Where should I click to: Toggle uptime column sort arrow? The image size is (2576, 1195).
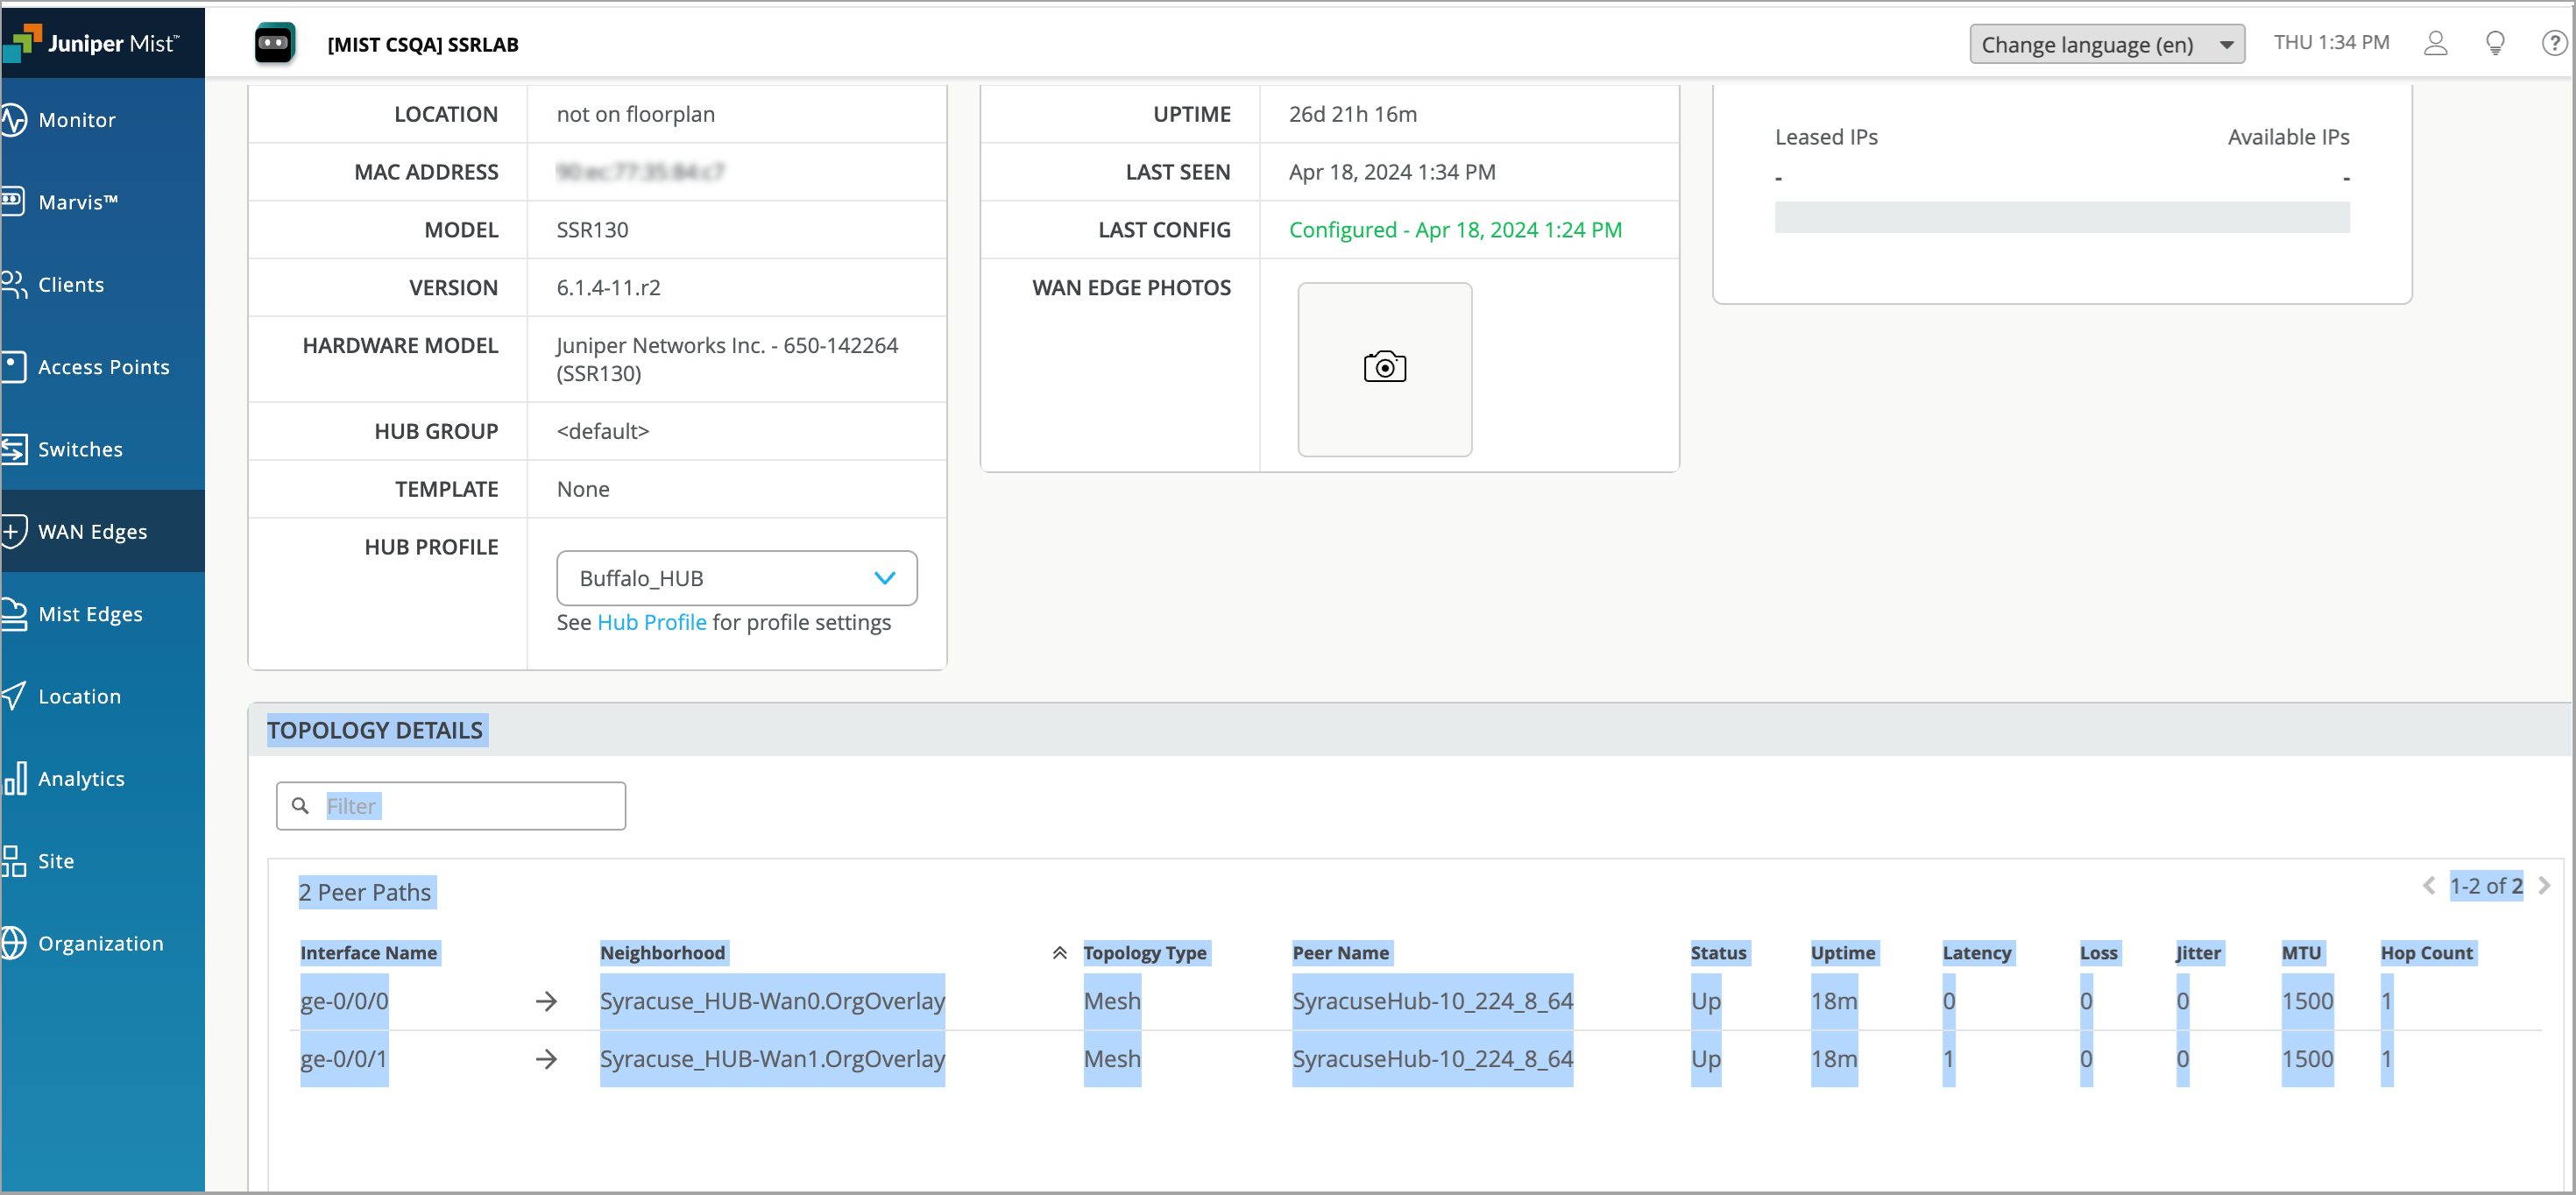1842,951
